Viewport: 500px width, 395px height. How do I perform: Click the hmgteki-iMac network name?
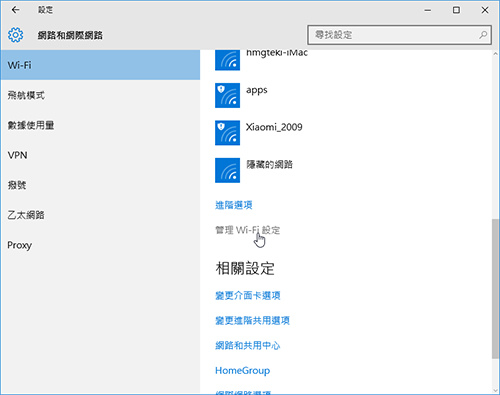[x=277, y=53]
